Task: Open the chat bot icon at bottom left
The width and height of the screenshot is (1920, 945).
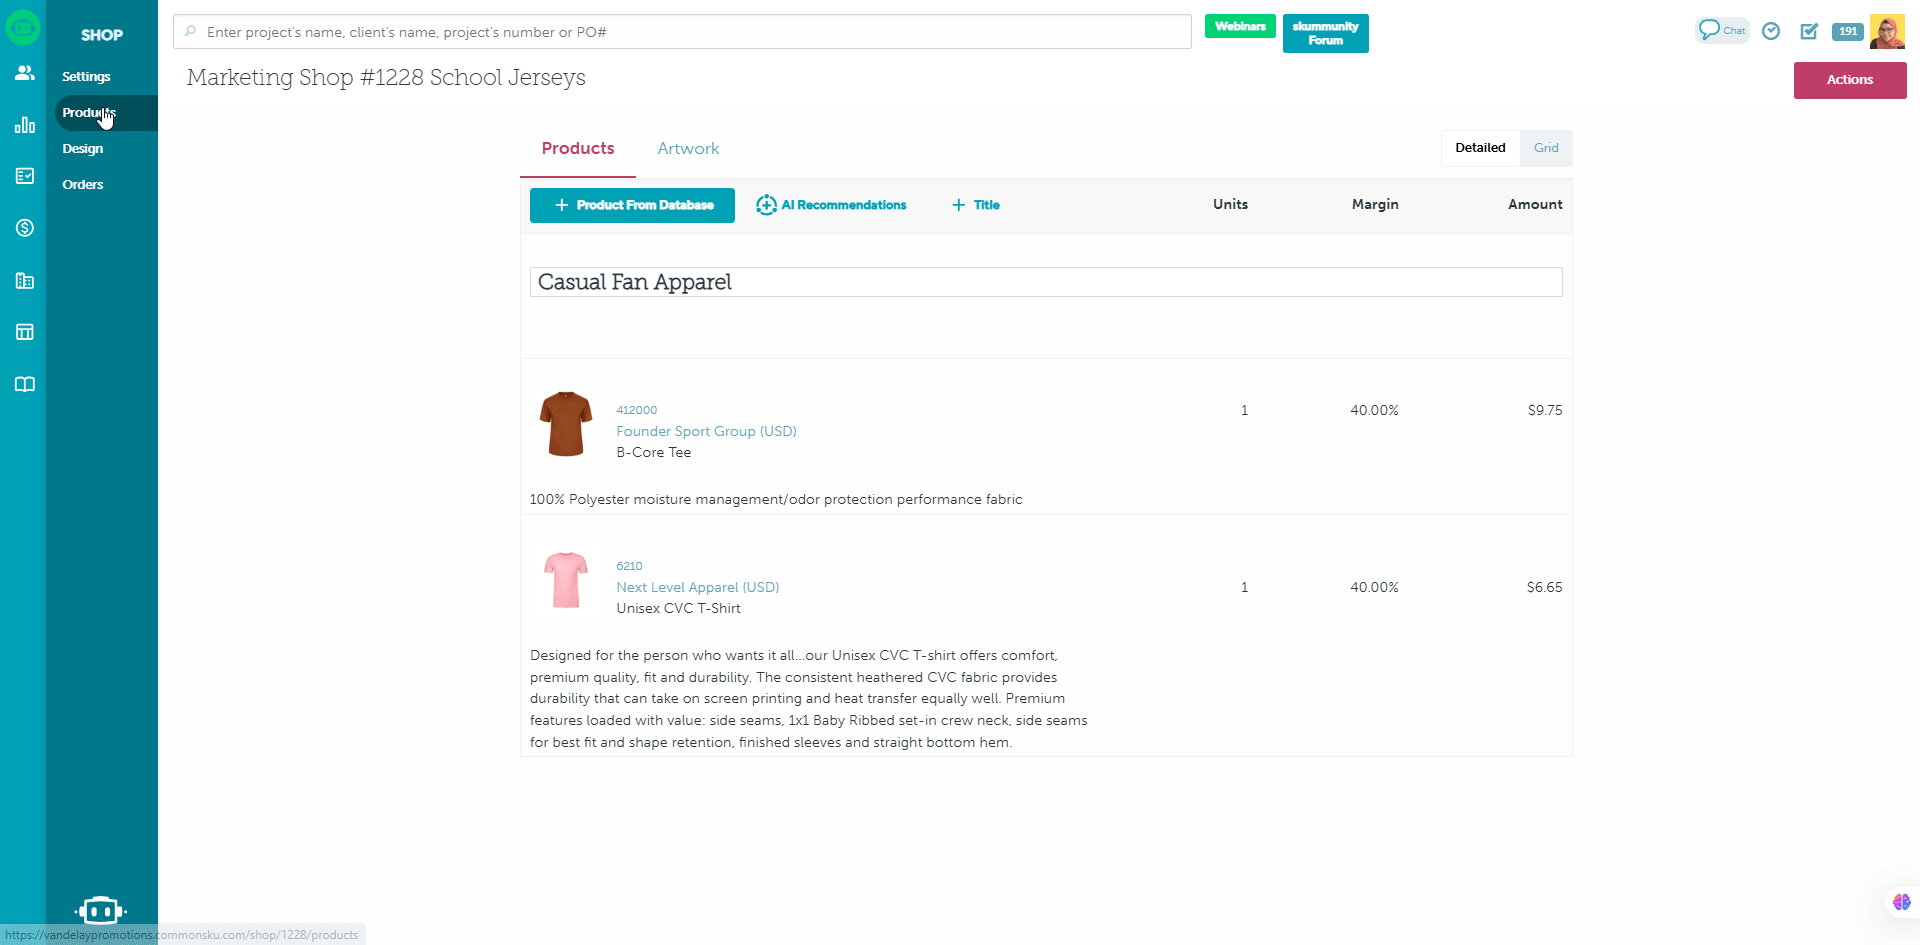Action: [x=100, y=911]
